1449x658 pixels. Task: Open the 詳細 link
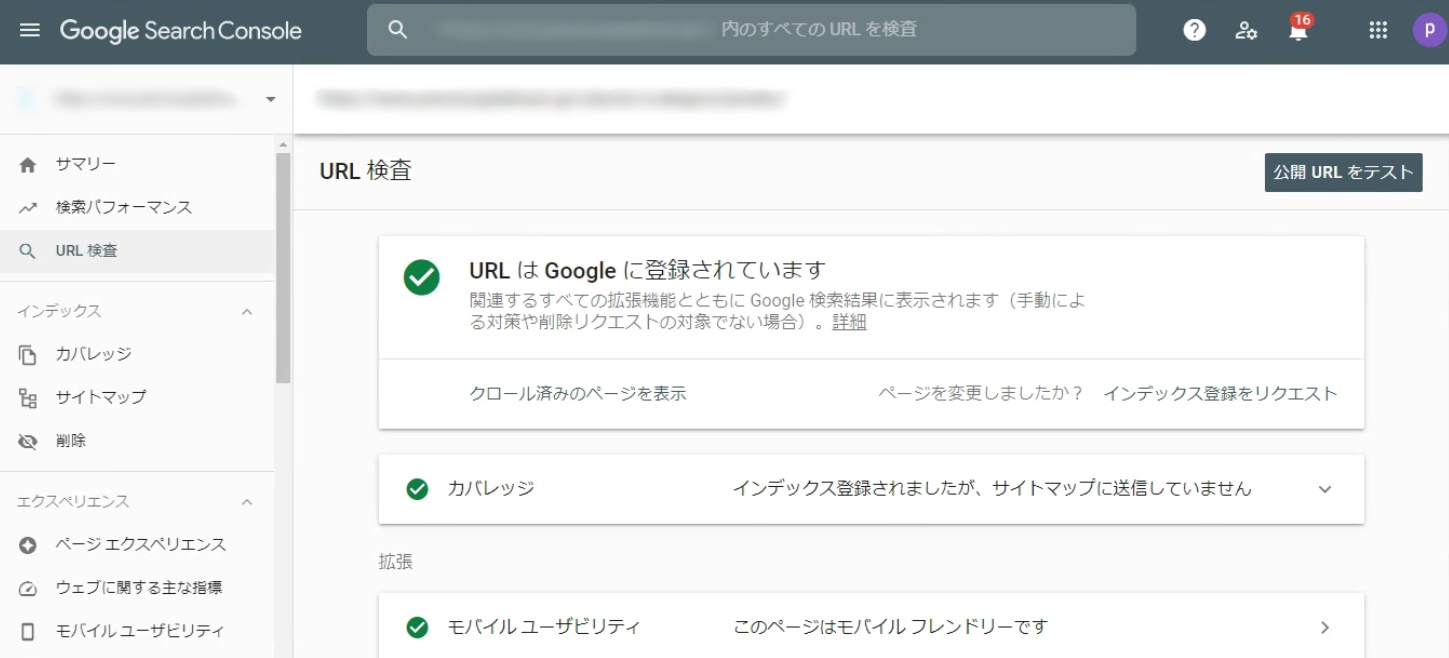pos(849,322)
